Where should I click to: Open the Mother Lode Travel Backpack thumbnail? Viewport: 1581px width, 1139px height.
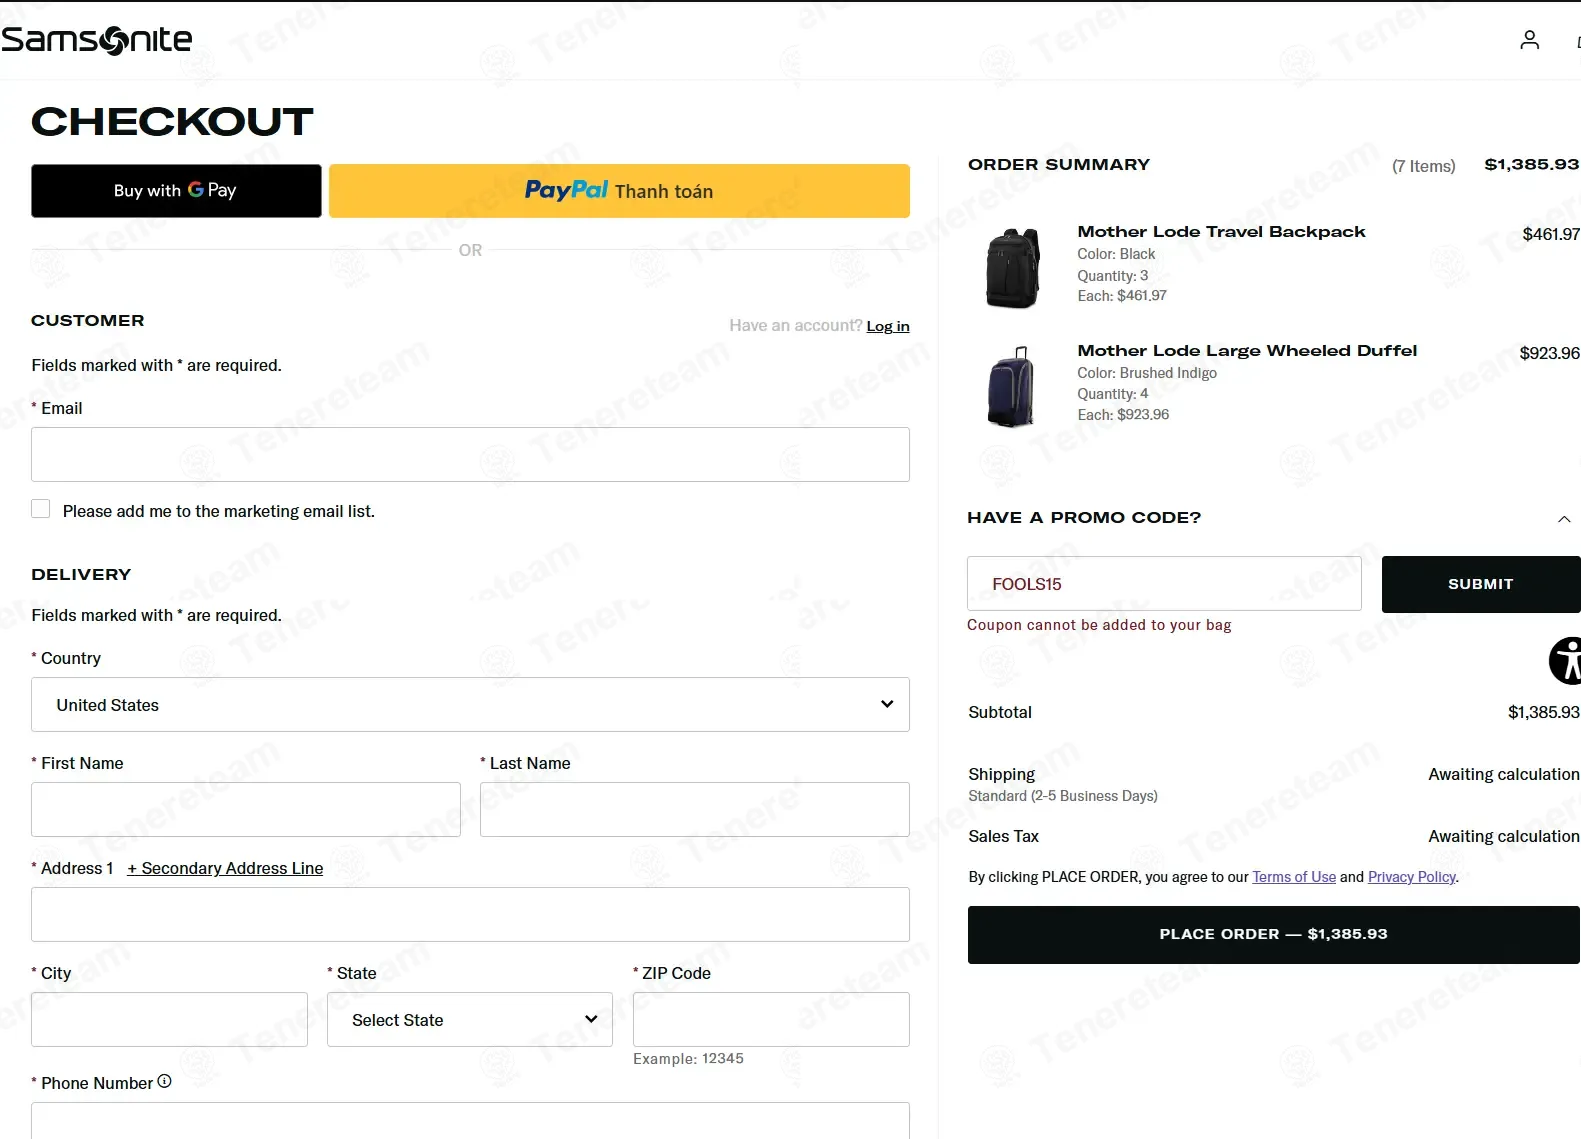tap(1013, 268)
